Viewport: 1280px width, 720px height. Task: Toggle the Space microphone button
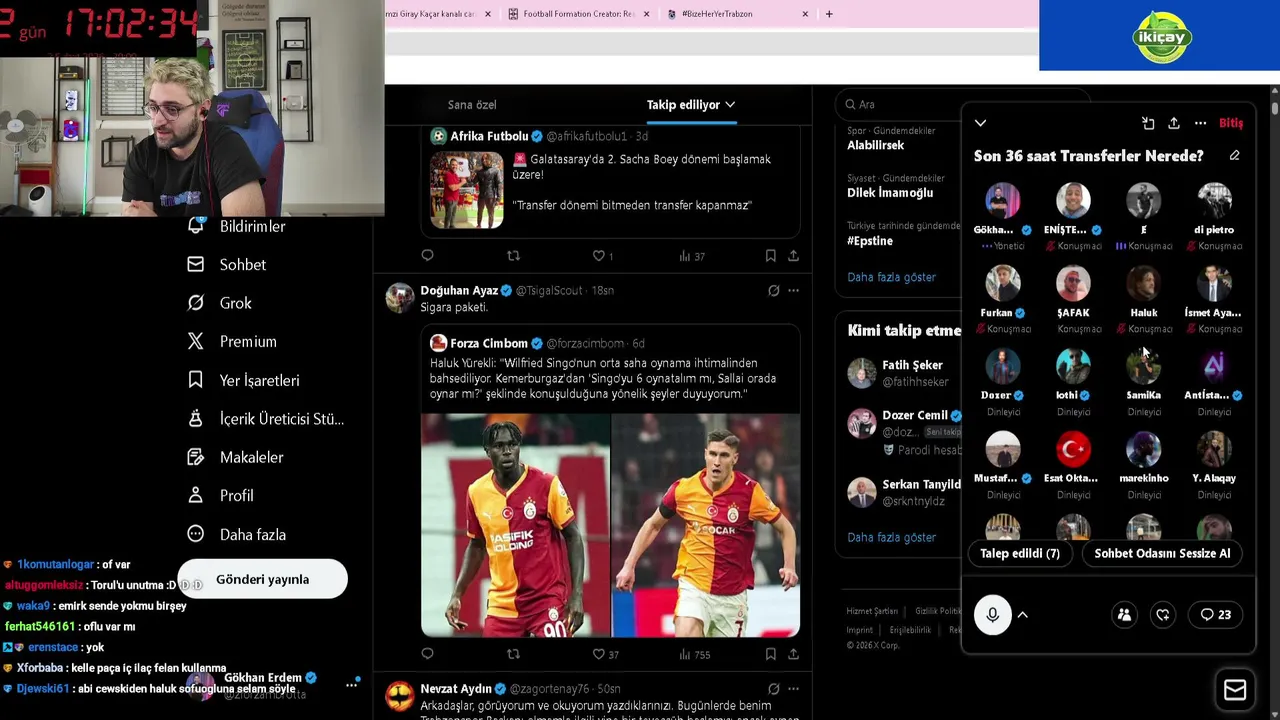992,615
